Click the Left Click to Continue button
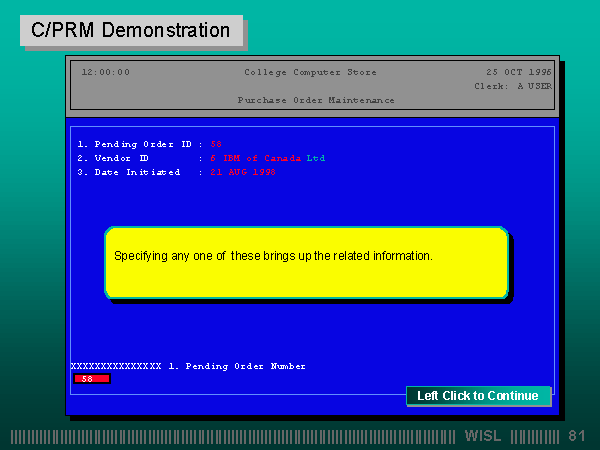Viewport: 600px width, 450px height. point(478,396)
